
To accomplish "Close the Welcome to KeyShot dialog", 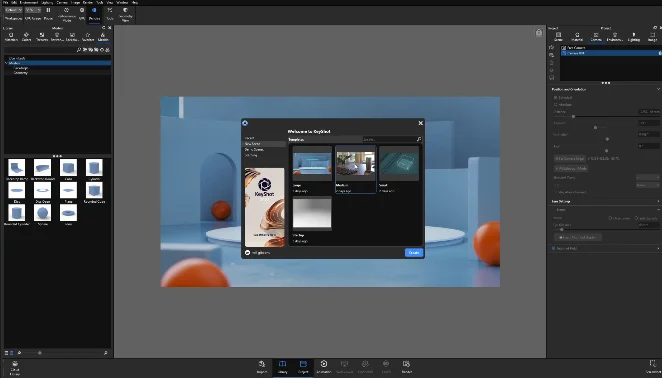I will click(x=421, y=123).
